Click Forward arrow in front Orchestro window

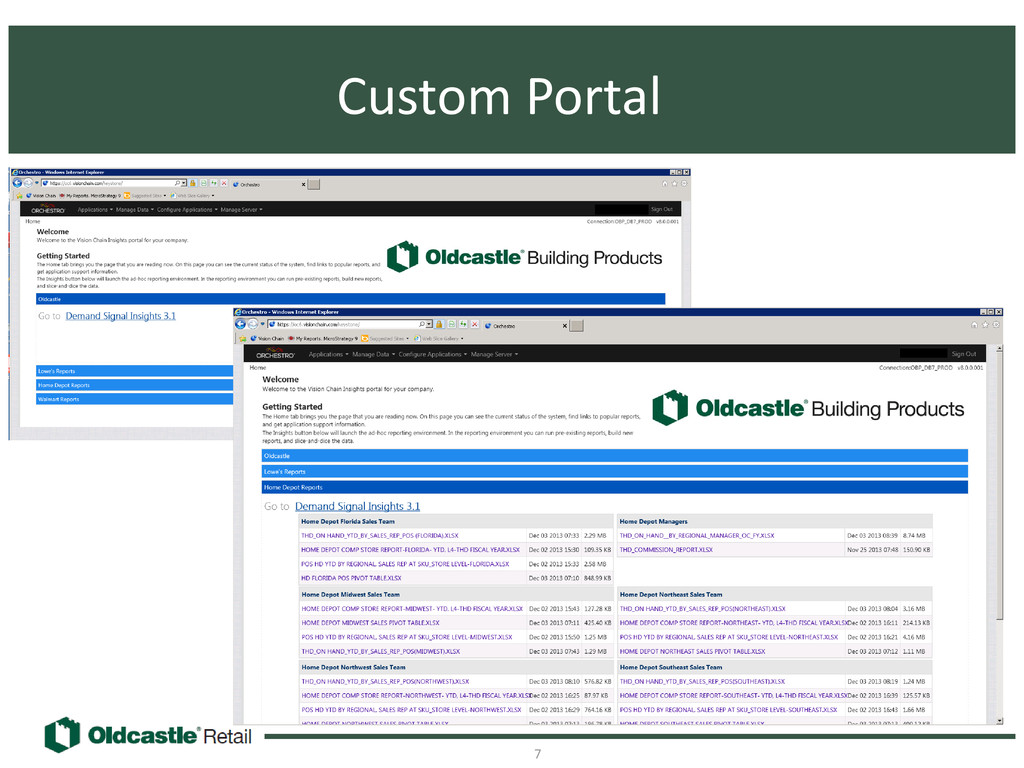click(253, 324)
